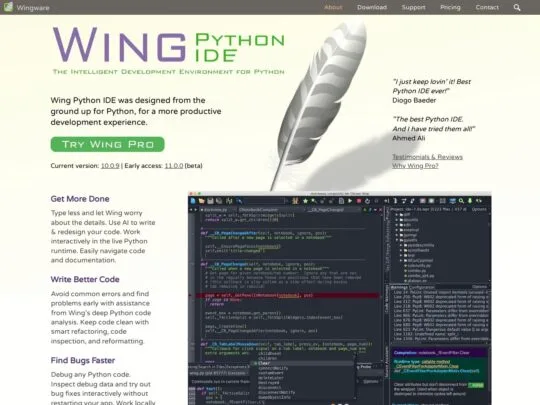Open the Why Wing Pro? link
The image size is (540, 405).
coord(415,166)
